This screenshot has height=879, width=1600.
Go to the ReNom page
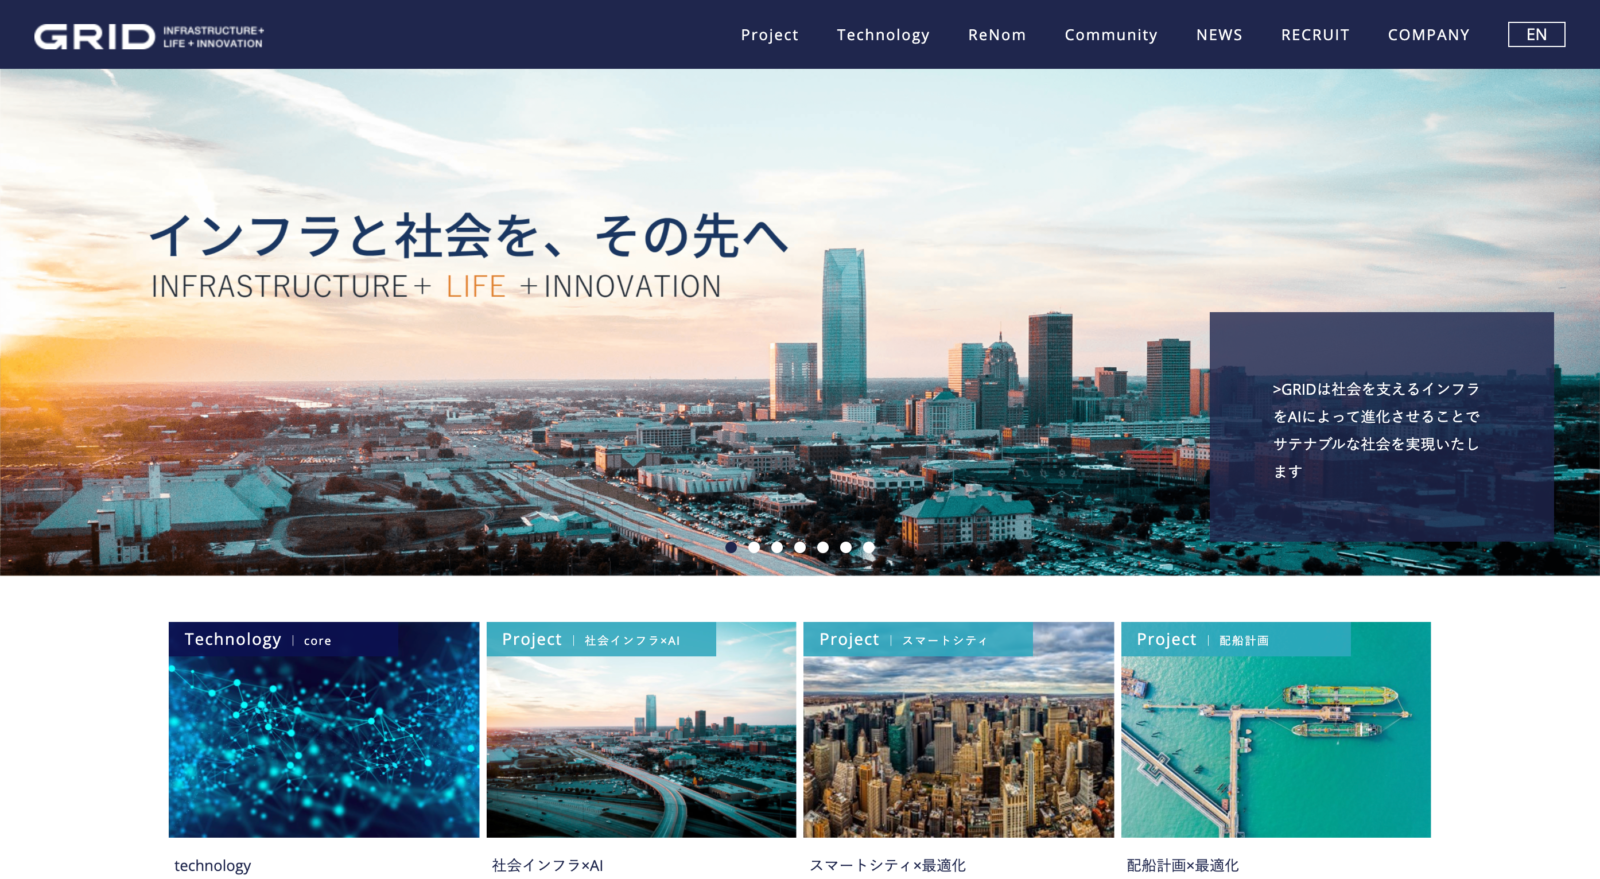point(996,35)
